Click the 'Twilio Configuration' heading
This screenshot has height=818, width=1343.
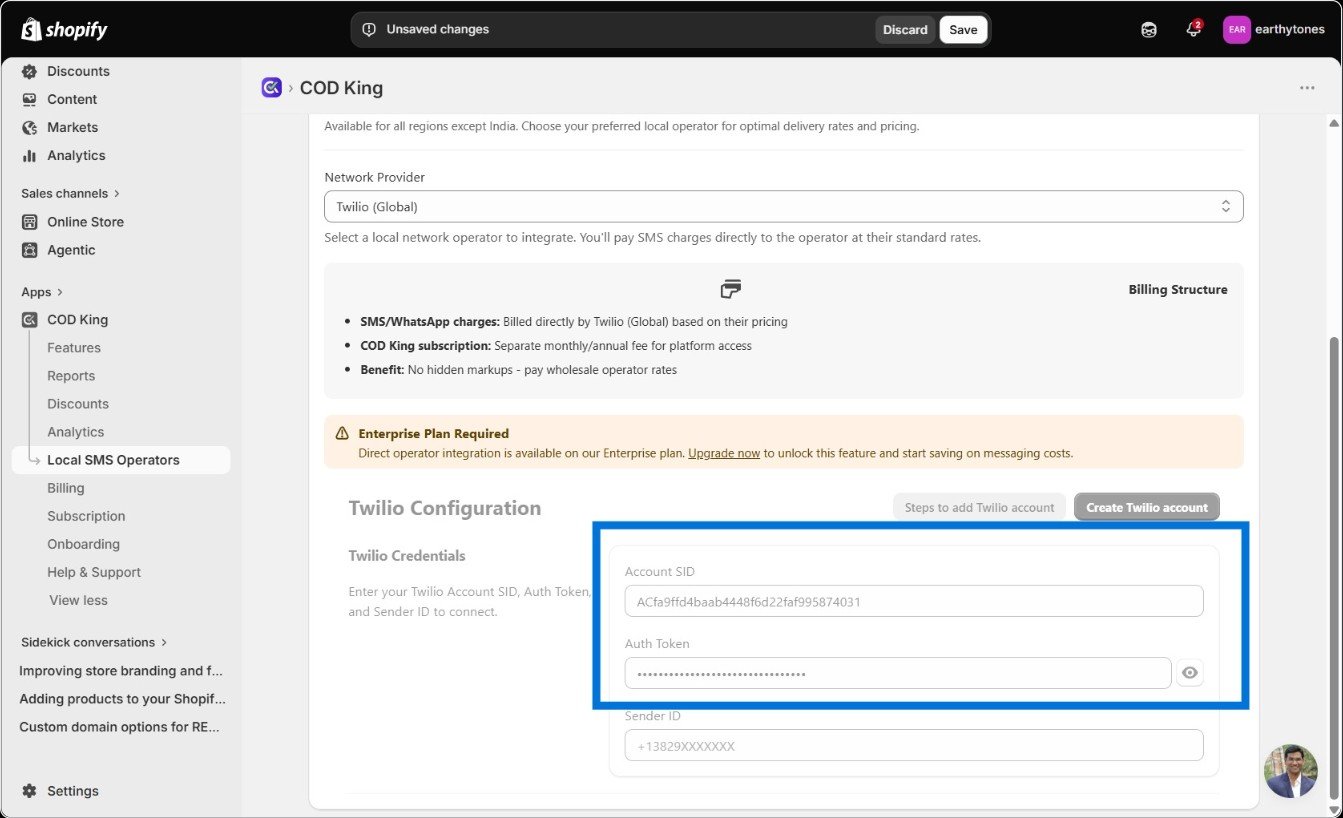coord(445,508)
